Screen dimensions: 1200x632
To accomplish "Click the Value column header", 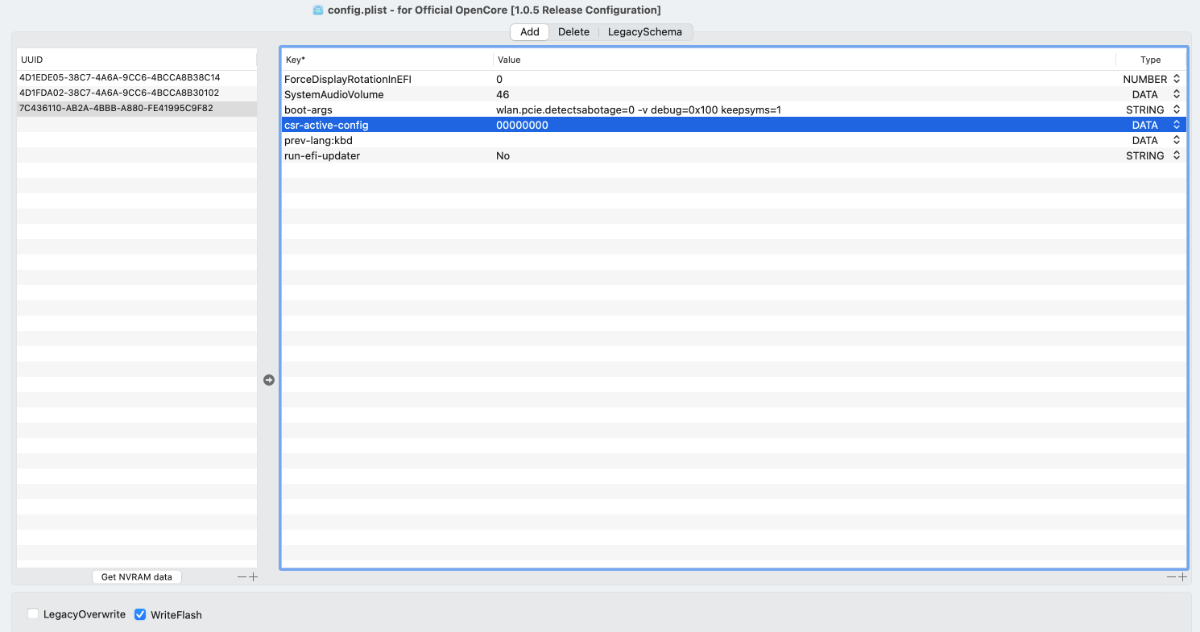I will point(804,60).
